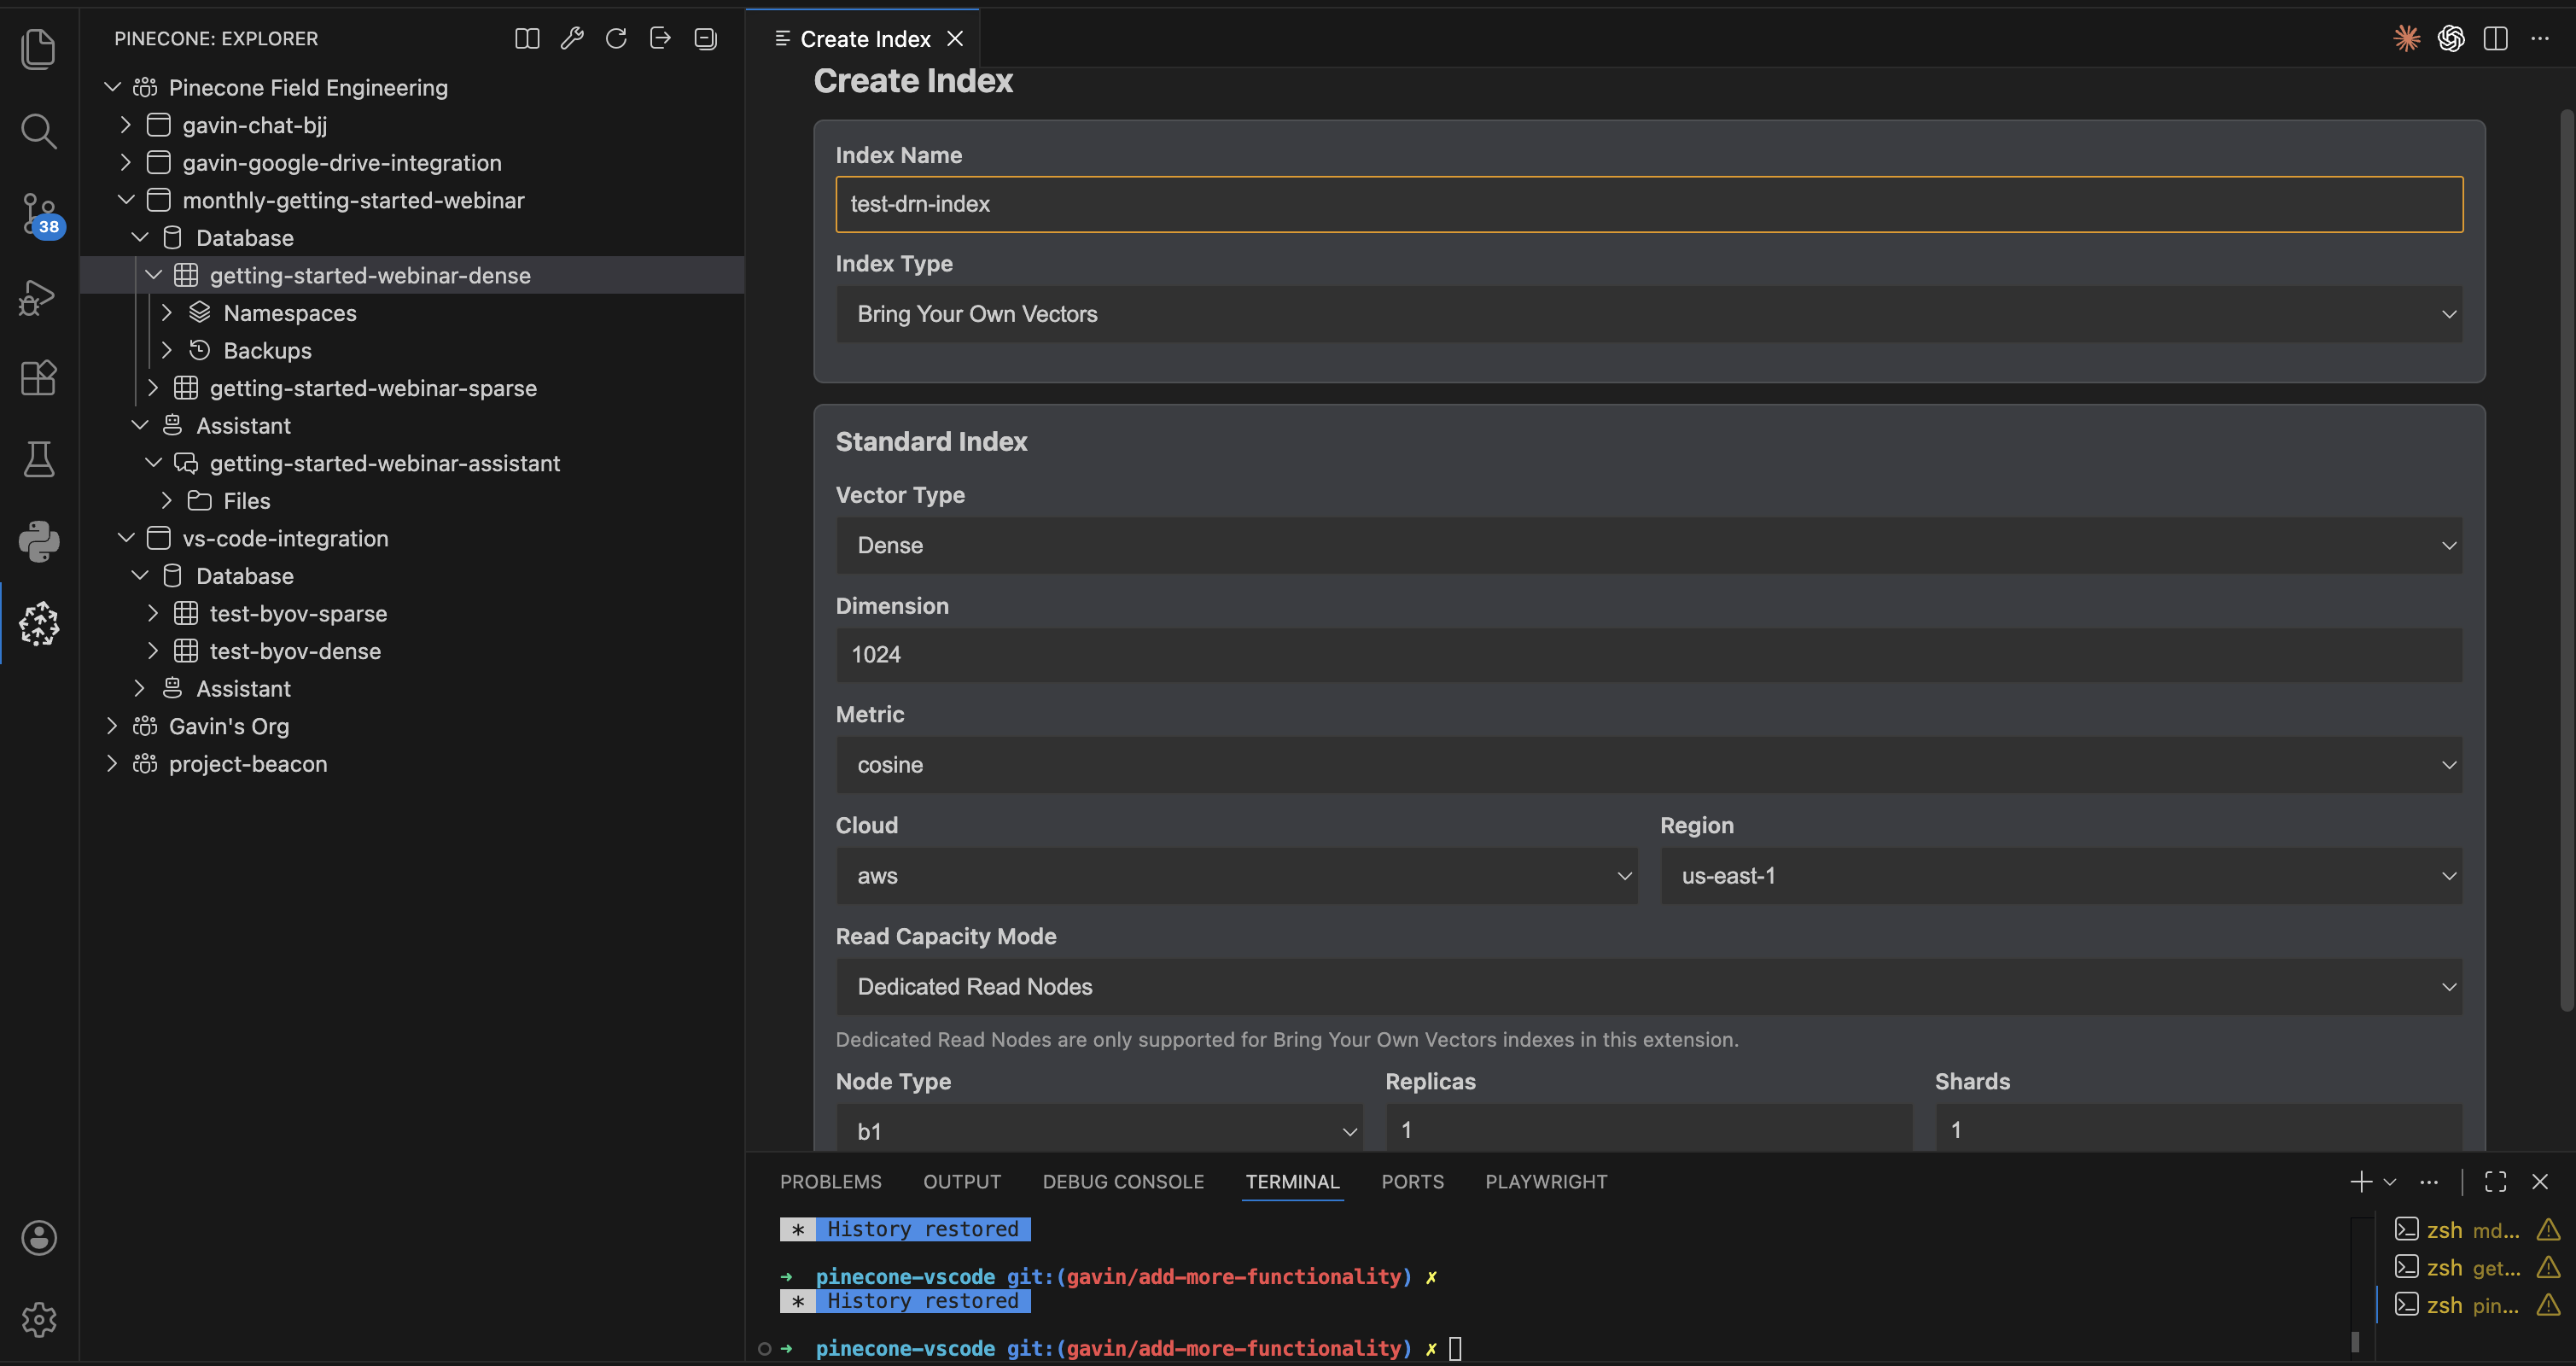Open the Read Capacity Mode dropdown
This screenshot has height=1366, width=2576.
(1648, 987)
